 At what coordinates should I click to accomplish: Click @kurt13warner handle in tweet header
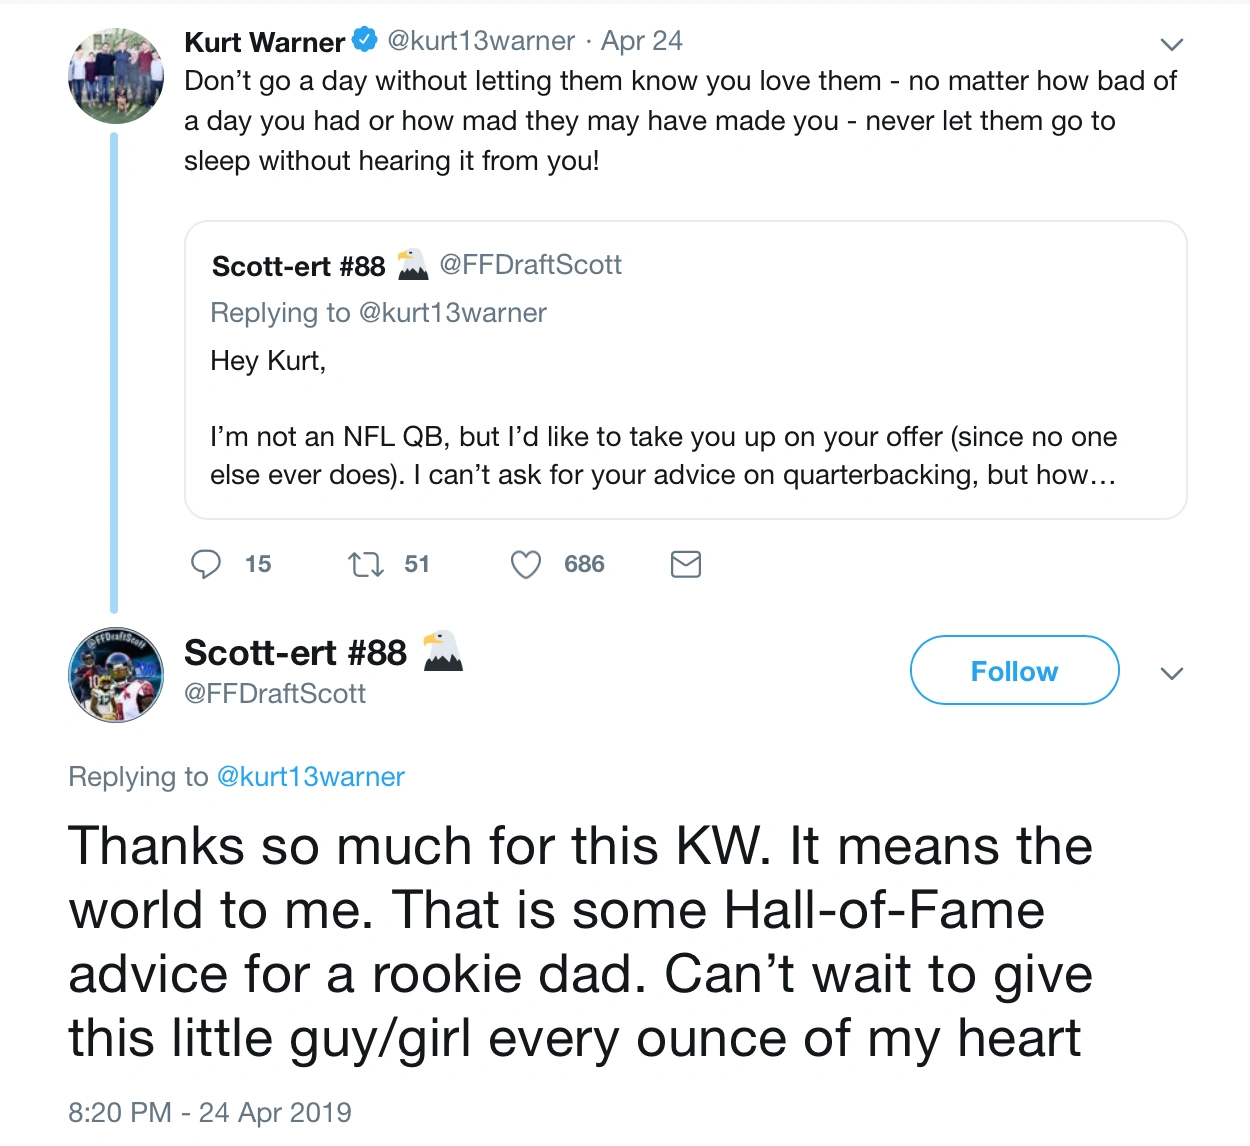pyautogui.click(x=481, y=41)
